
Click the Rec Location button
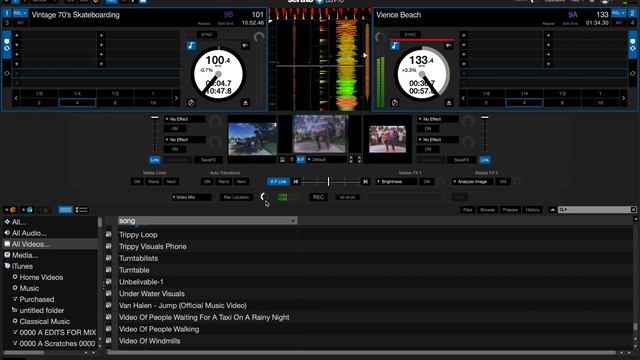tap(236, 197)
